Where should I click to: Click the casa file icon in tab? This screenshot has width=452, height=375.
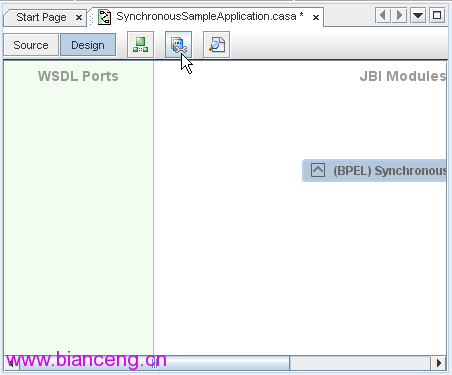(x=104, y=17)
